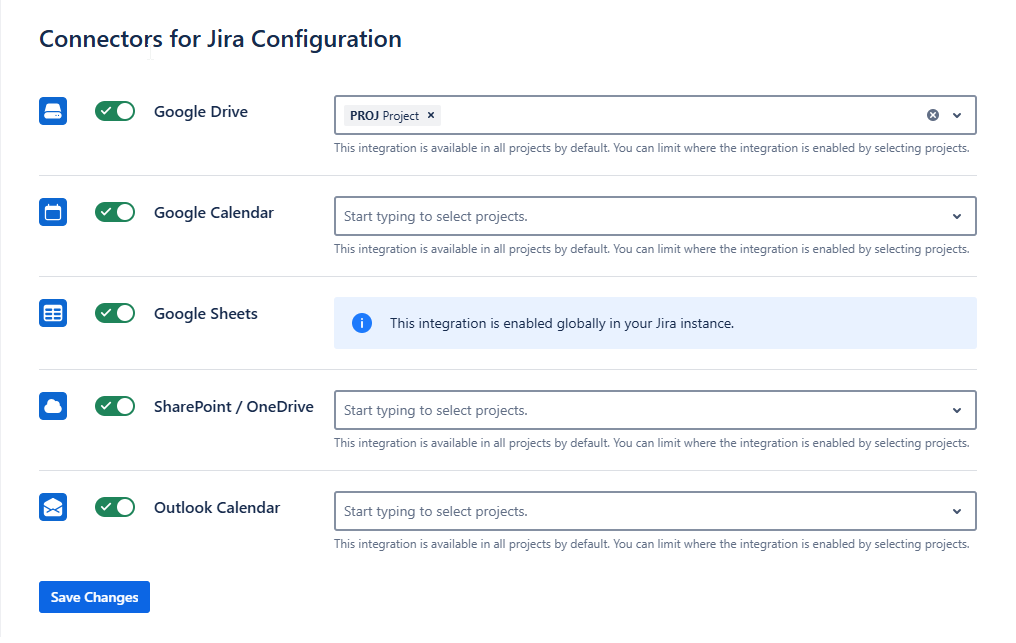
Task: Disable the Google Drive integration toggle
Action: coord(115,111)
